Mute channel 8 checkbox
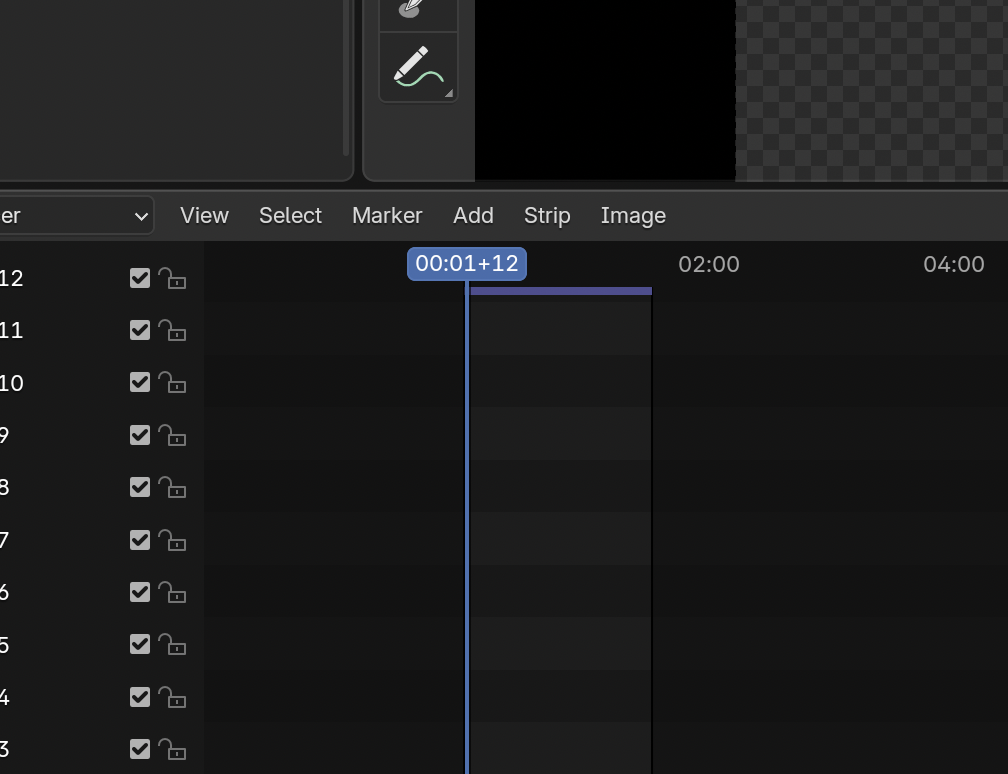 pos(140,487)
